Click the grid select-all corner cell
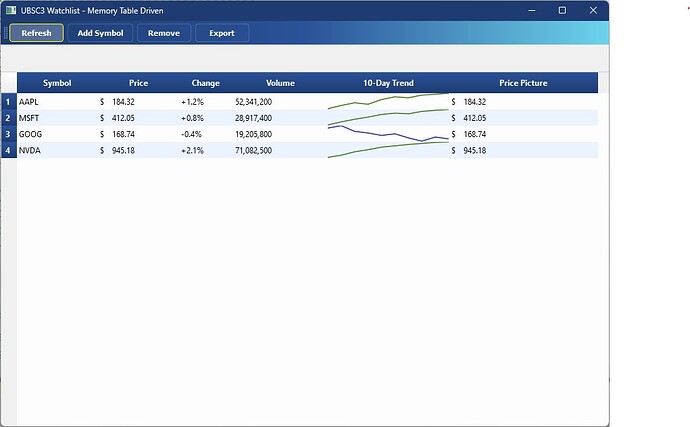Screen dimensions: 690x427 (9, 83)
